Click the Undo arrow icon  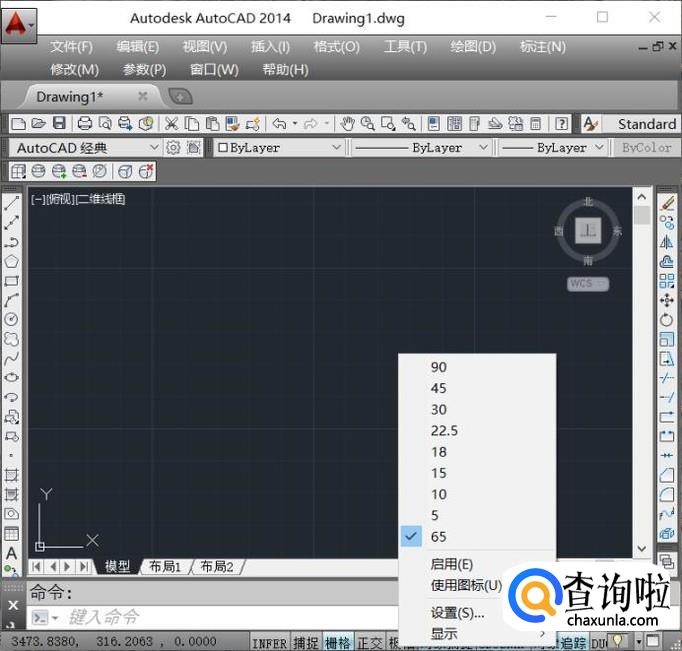[279, 124]
